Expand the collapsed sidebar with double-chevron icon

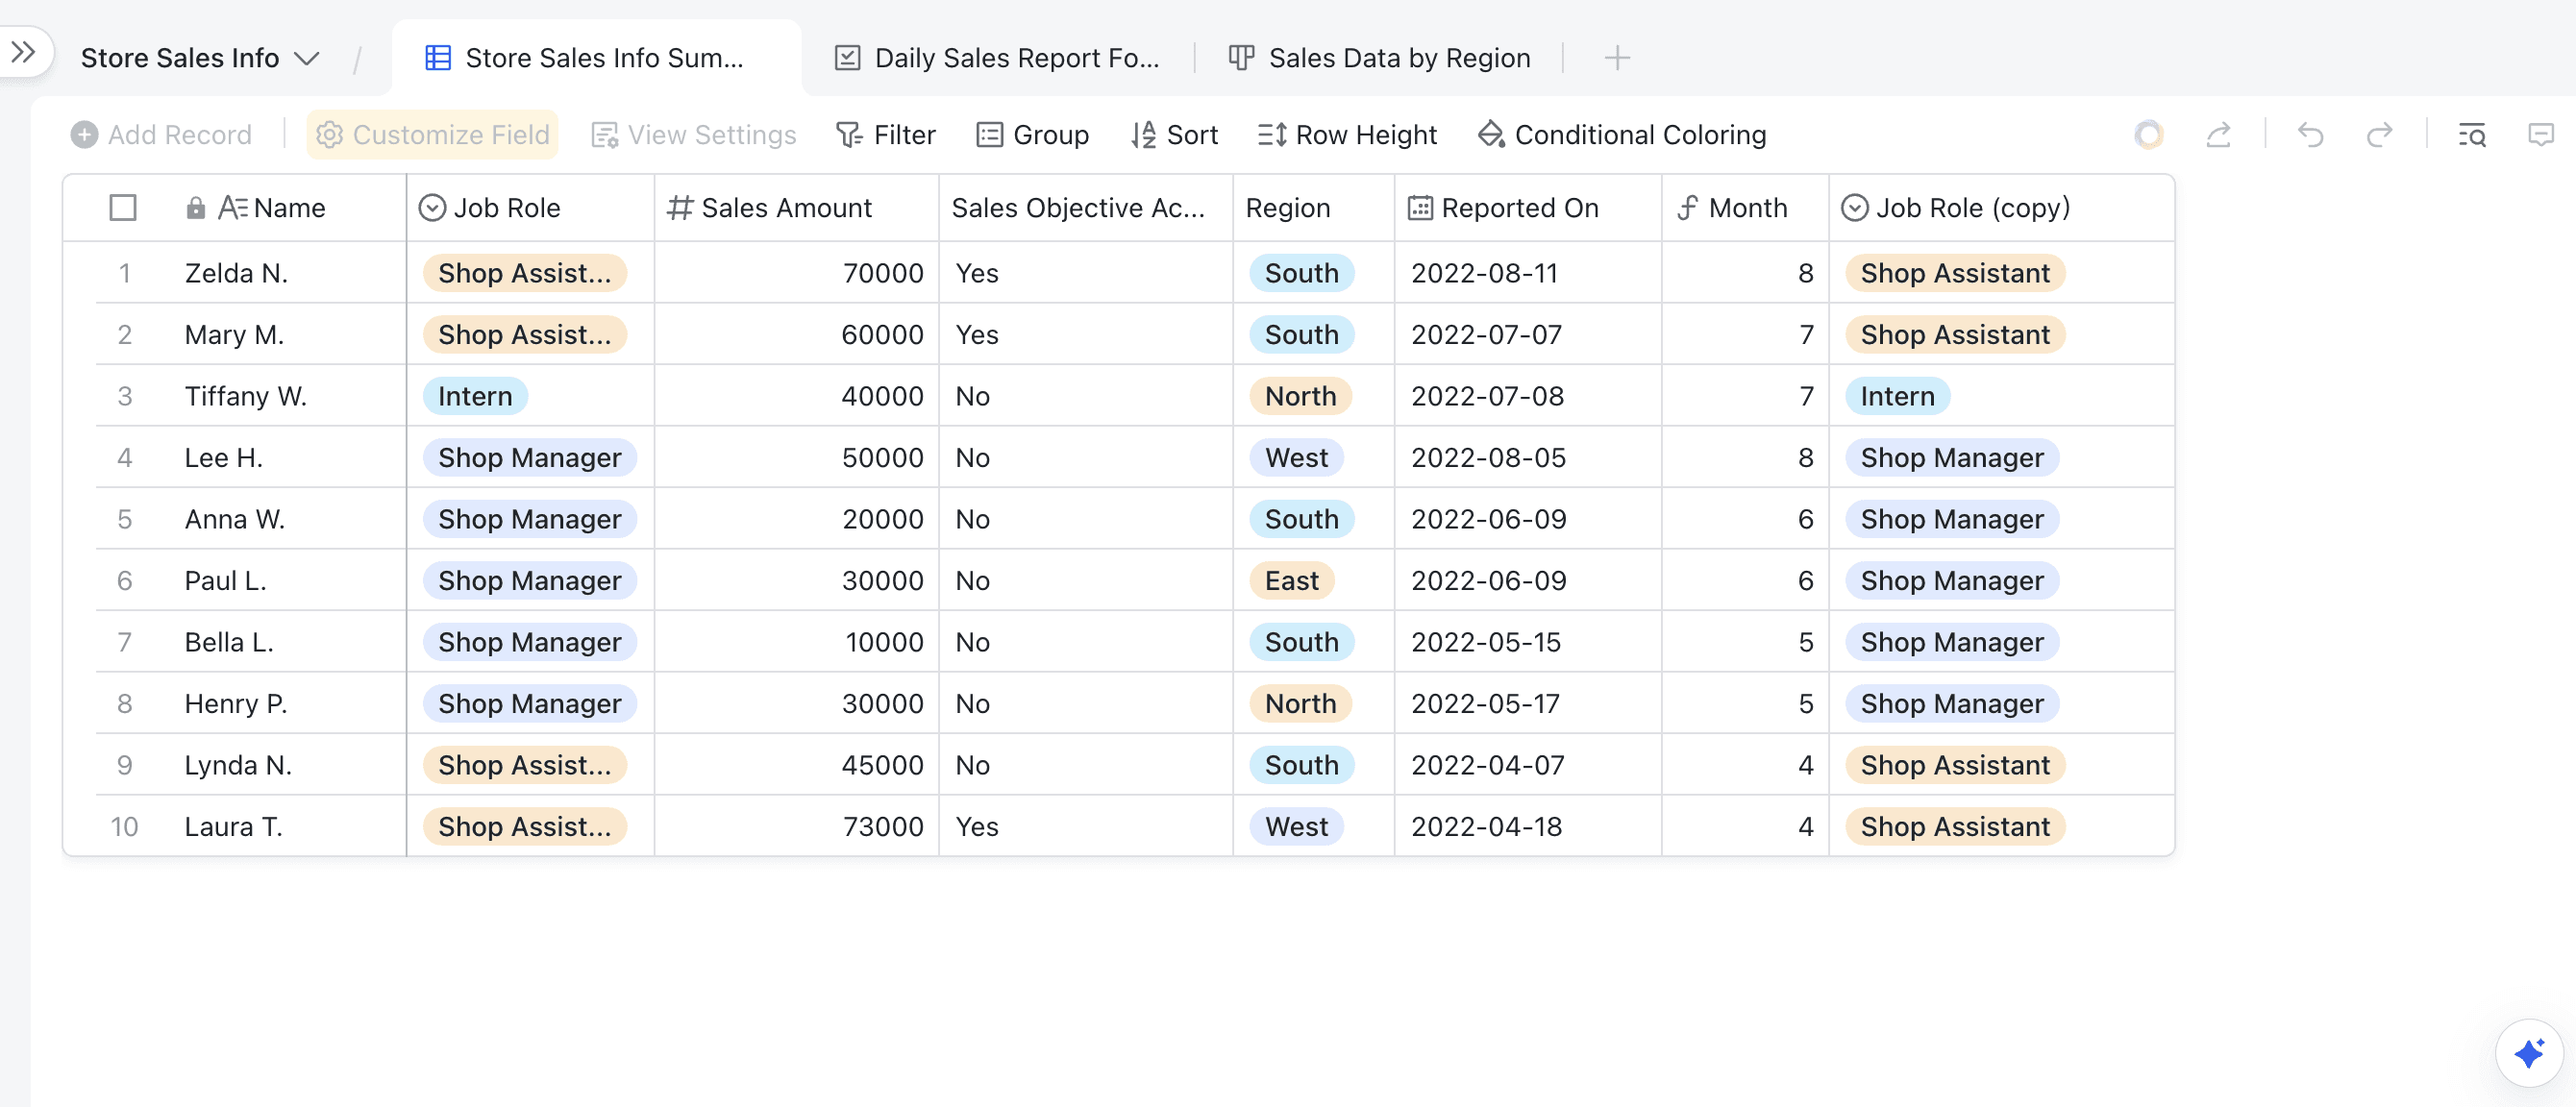click(x=24, y=52)
